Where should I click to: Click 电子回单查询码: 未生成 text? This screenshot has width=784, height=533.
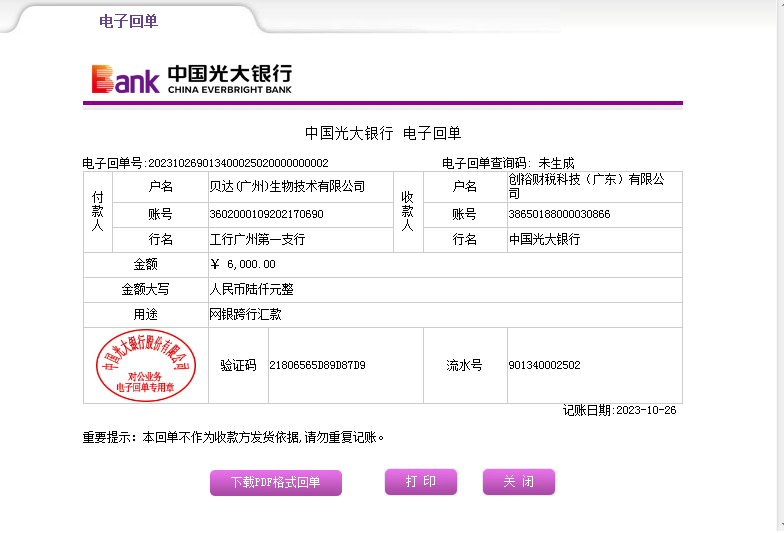pyautogui.click(x=508, y=163)
